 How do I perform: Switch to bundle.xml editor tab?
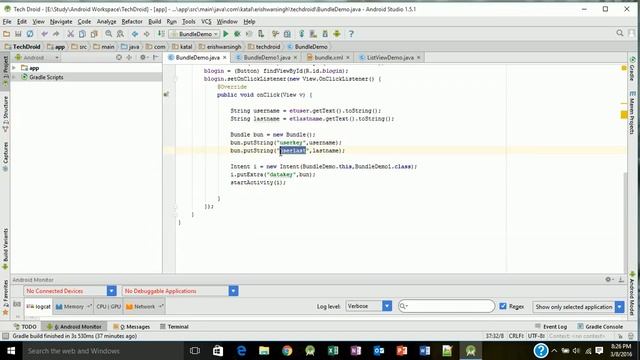329,58
